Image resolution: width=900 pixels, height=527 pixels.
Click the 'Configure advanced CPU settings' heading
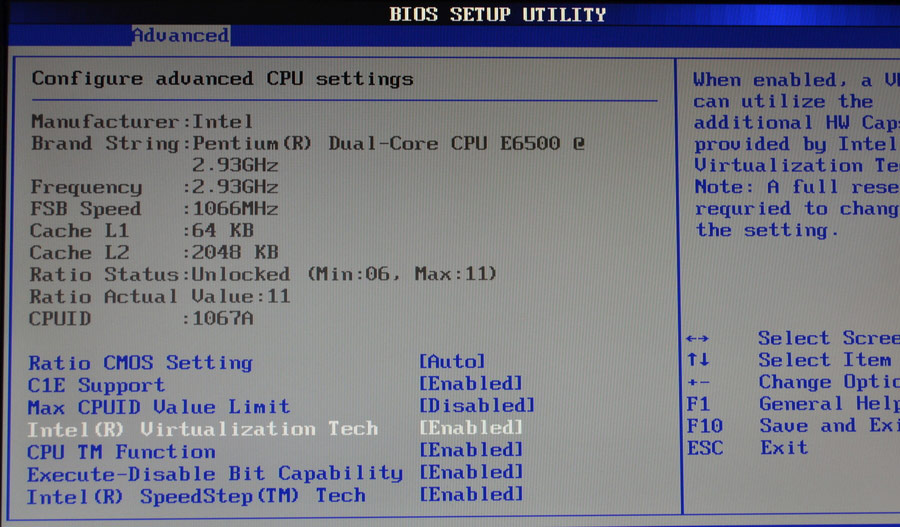pos(223,79)
